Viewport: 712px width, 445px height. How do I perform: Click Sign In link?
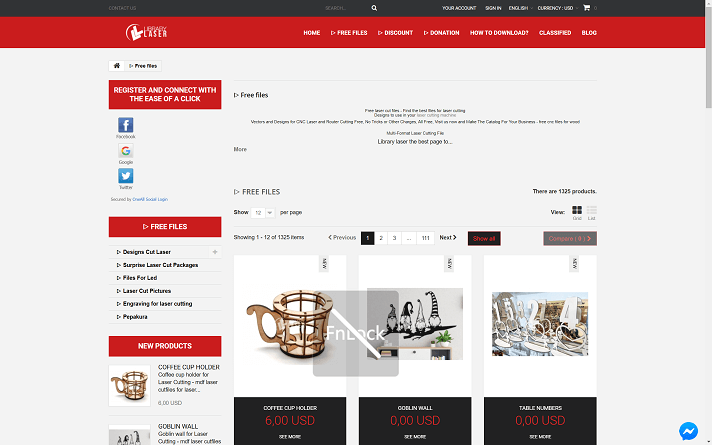click(493, 8)
